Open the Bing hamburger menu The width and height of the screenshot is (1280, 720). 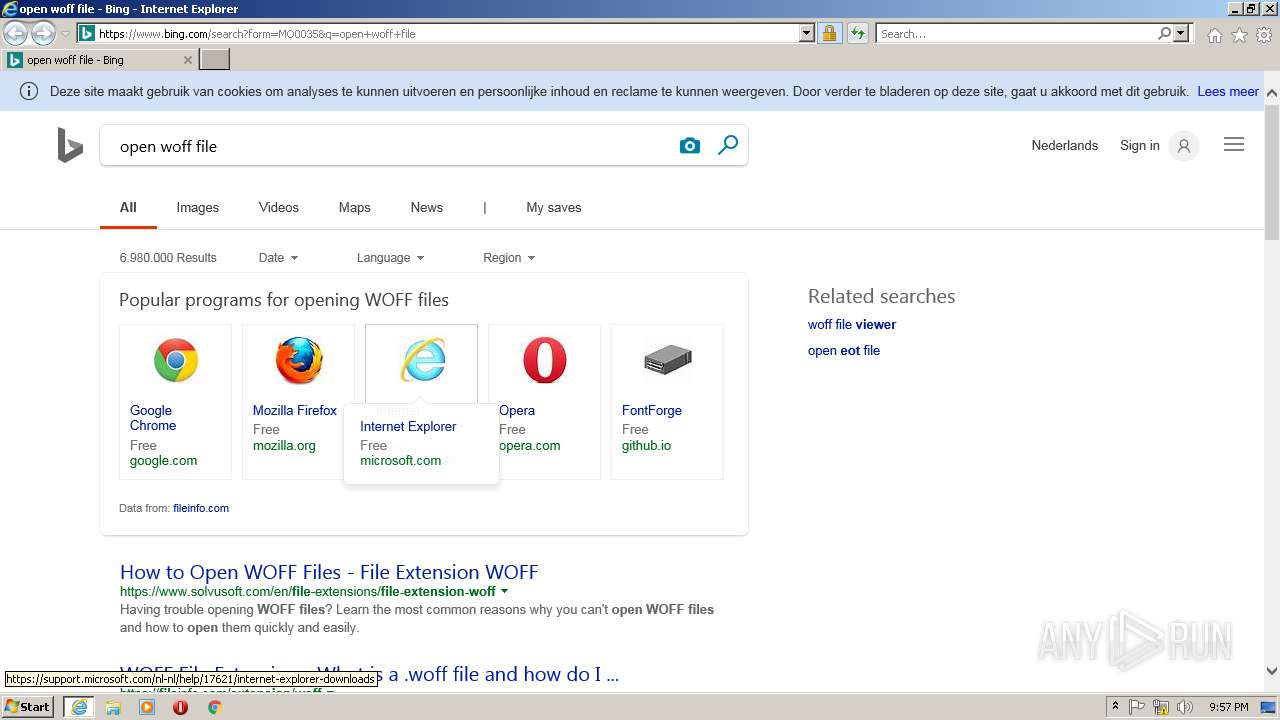(1234, 145)
